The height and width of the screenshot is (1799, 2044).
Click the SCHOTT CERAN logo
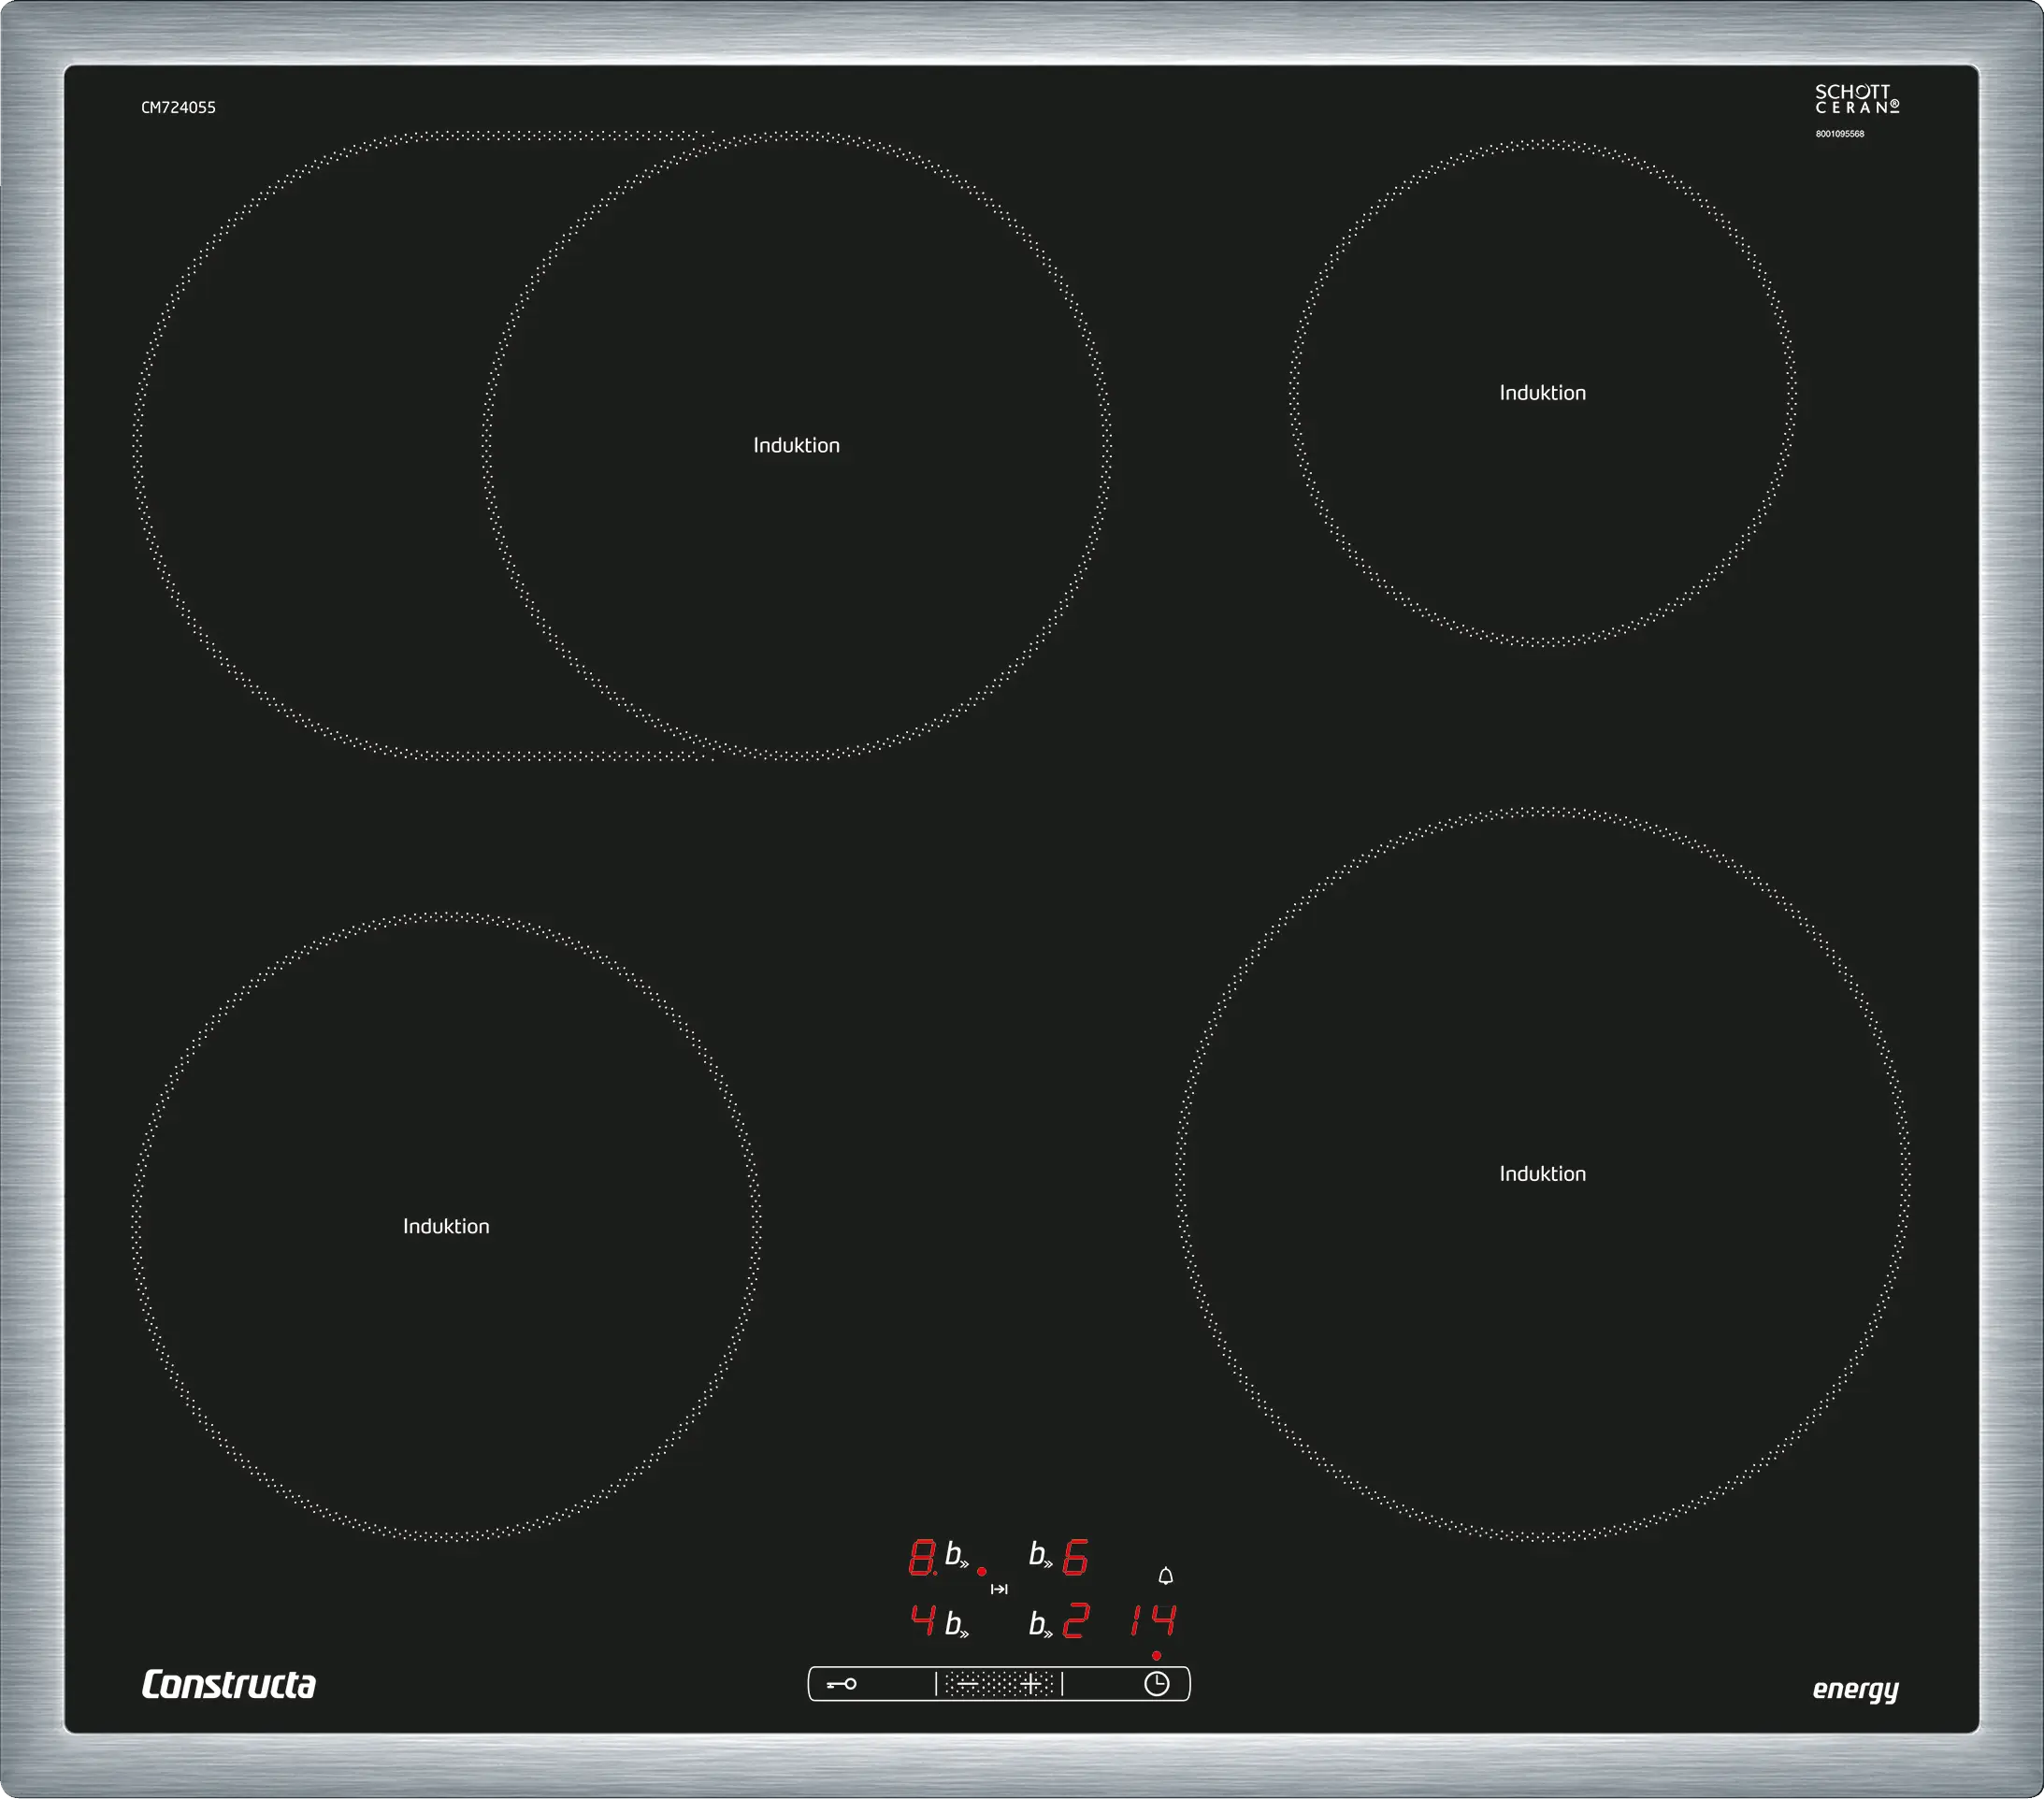(1856, 99)
